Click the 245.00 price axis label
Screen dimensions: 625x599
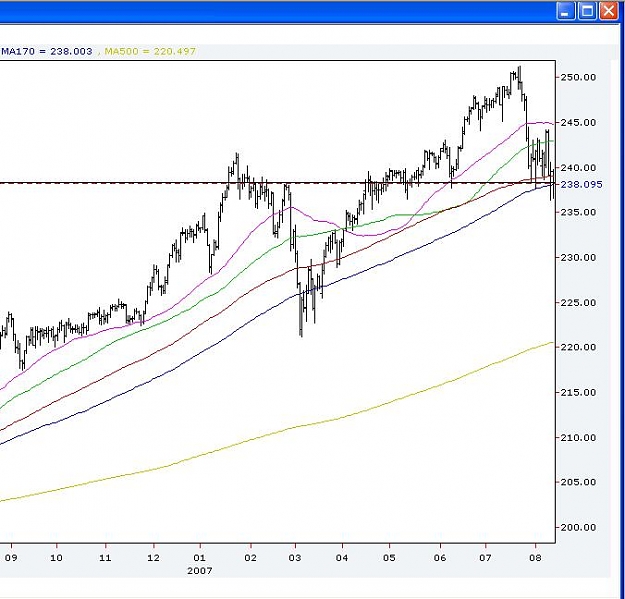(578, 122)
